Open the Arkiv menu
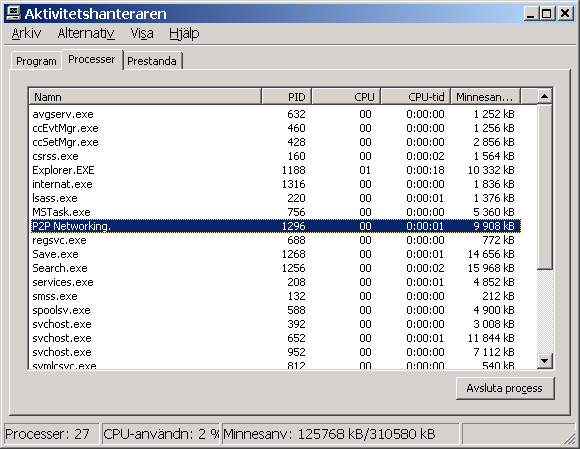The height and width of the screenshot is (449, 580). pos(26,34)
